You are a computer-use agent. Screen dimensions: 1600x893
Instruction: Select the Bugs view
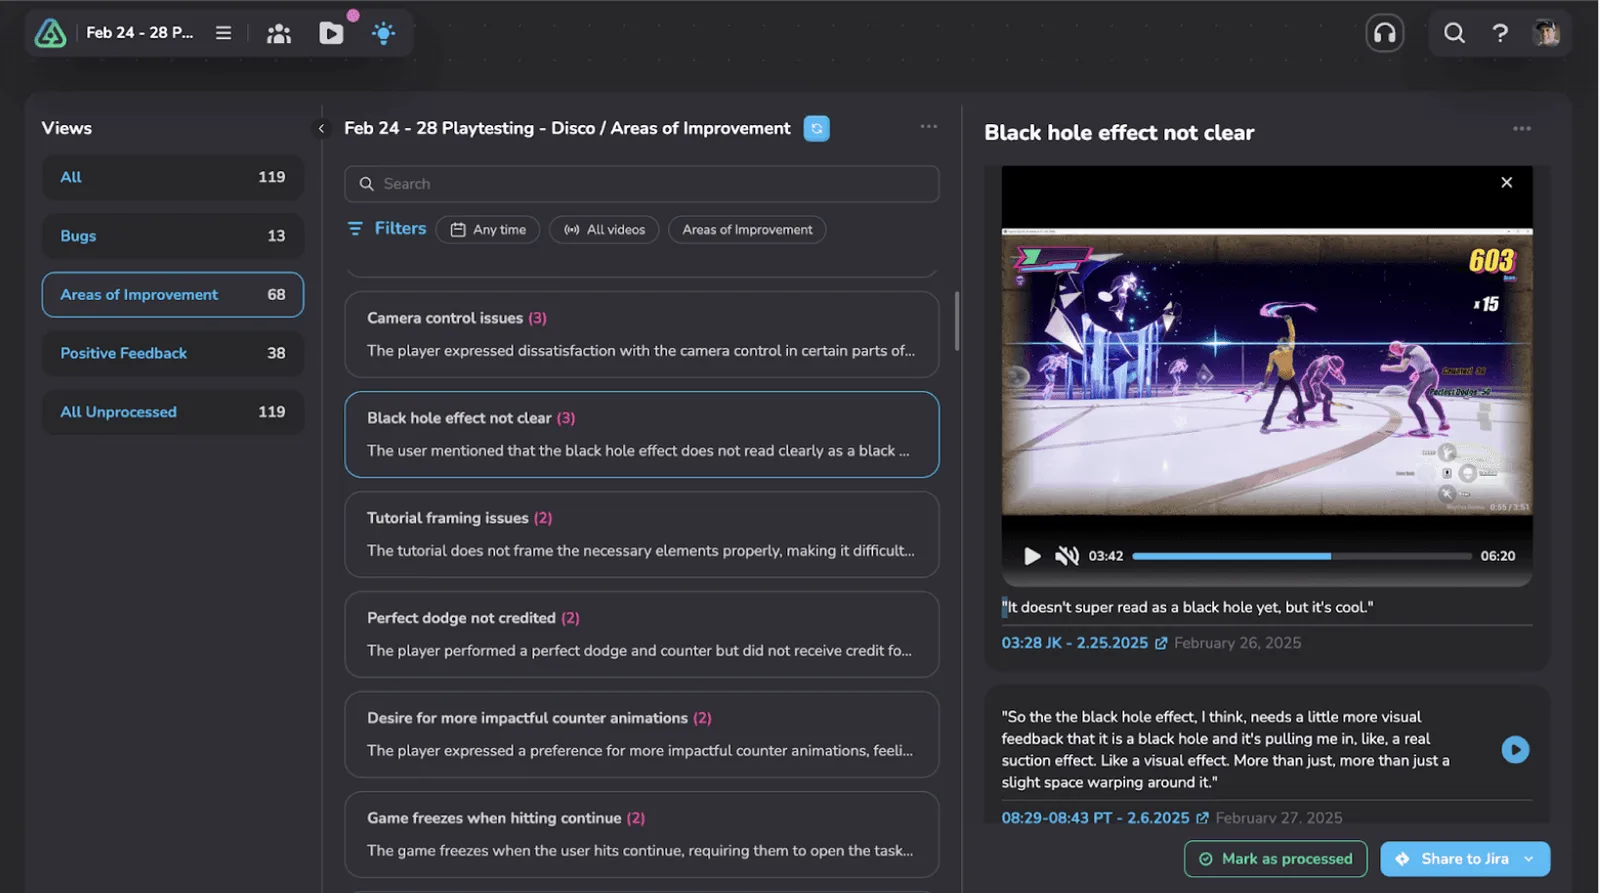point(173,236)
